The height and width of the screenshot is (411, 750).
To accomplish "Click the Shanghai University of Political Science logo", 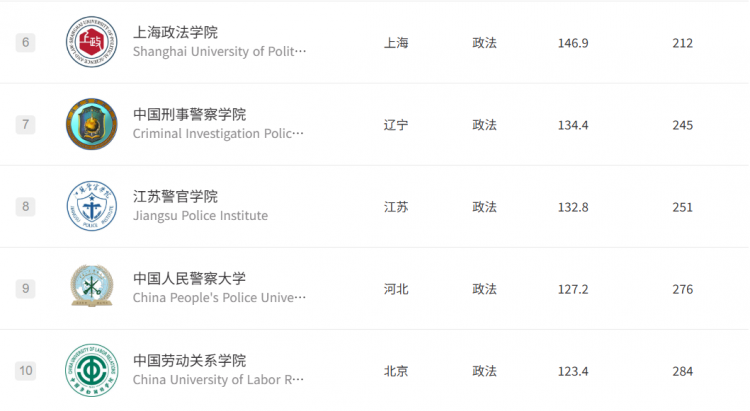I will click(x=91, y=42).
